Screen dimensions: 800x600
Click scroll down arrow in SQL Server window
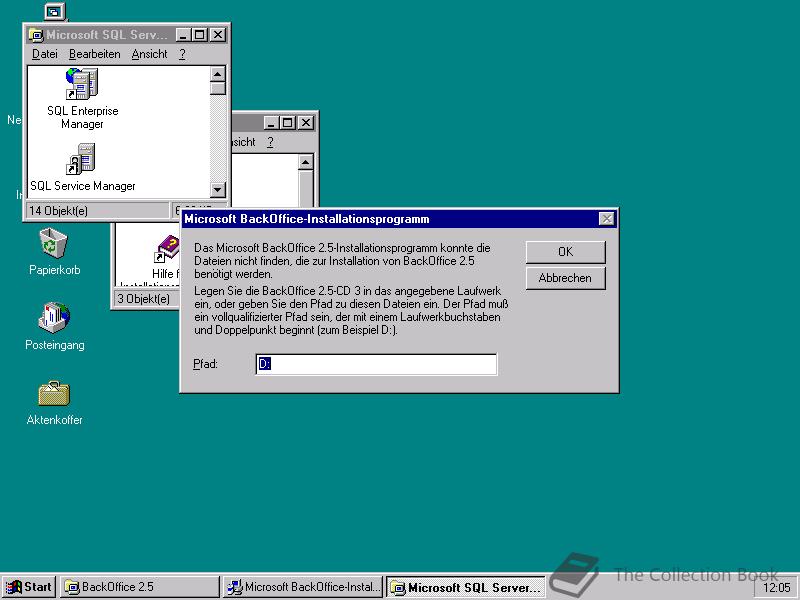pos(218,190)
